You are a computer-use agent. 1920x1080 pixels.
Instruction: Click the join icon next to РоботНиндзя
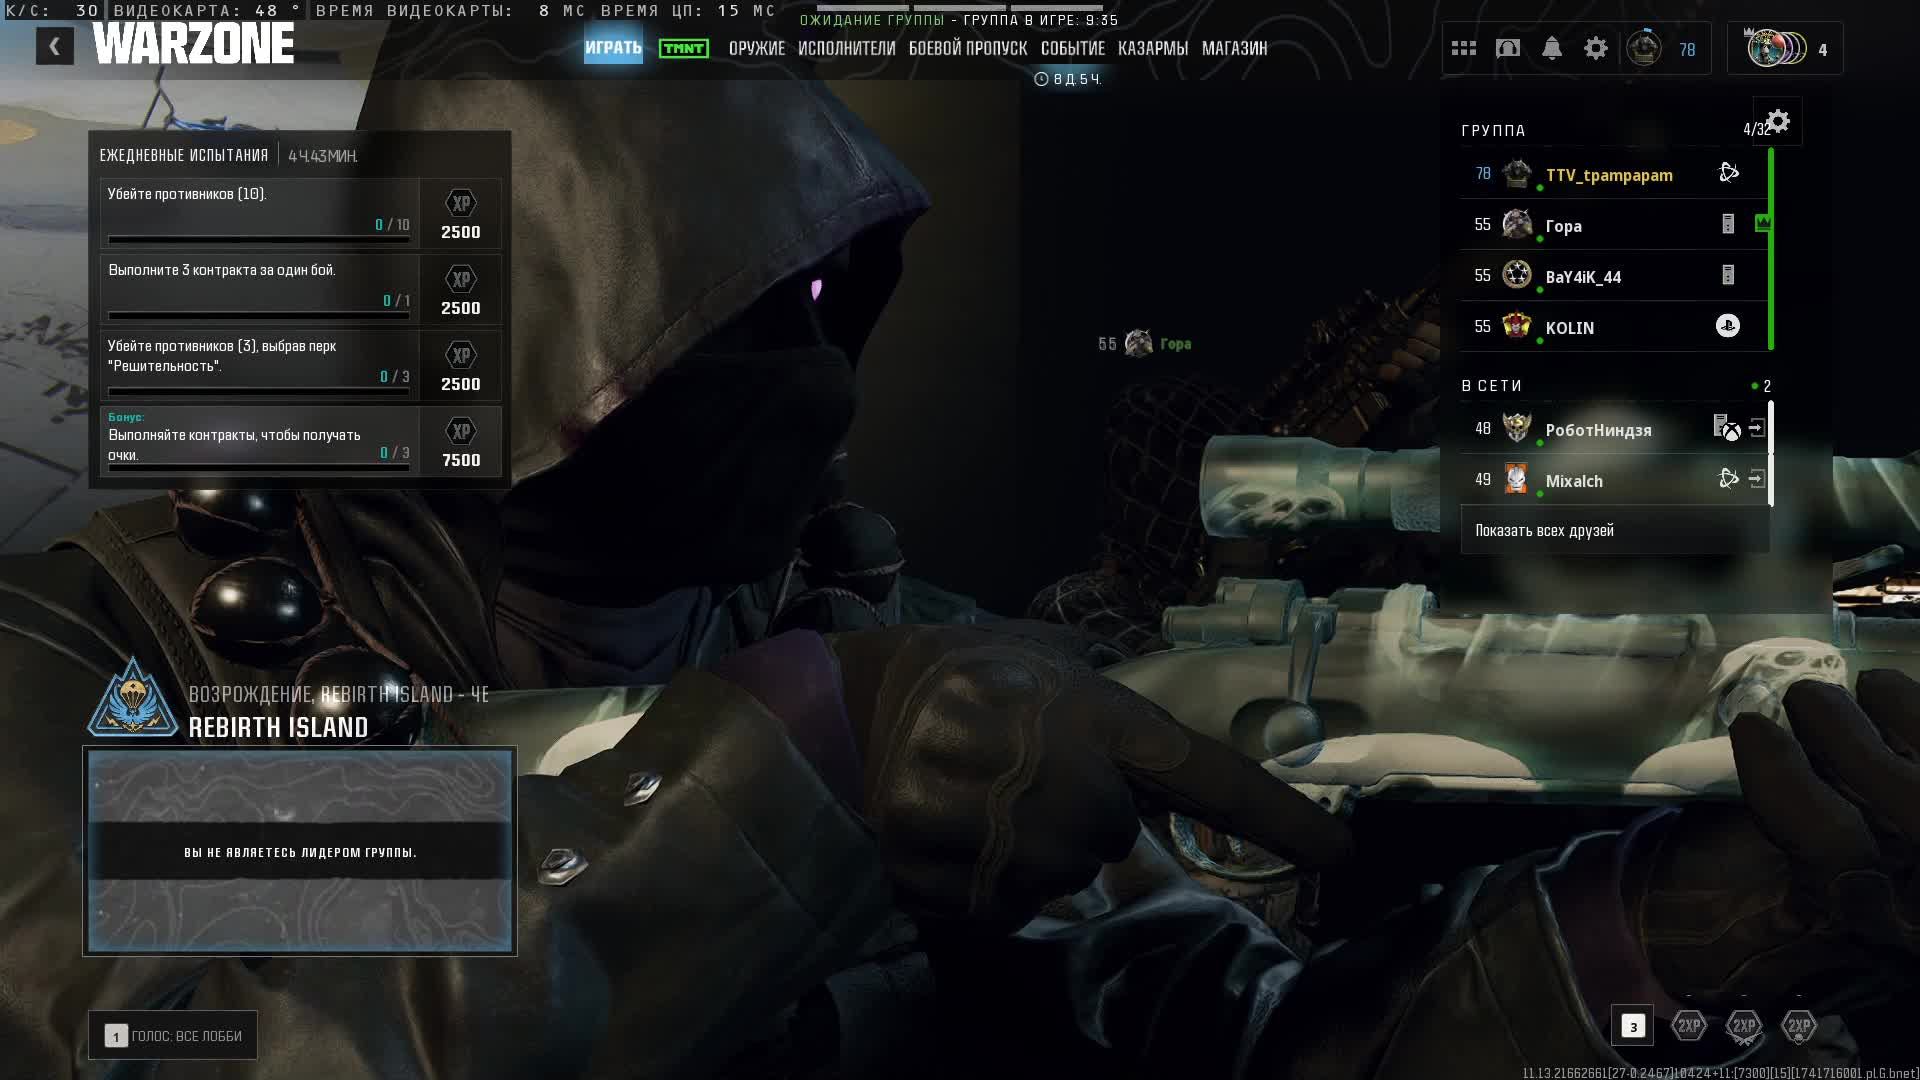coord(1757,428)
